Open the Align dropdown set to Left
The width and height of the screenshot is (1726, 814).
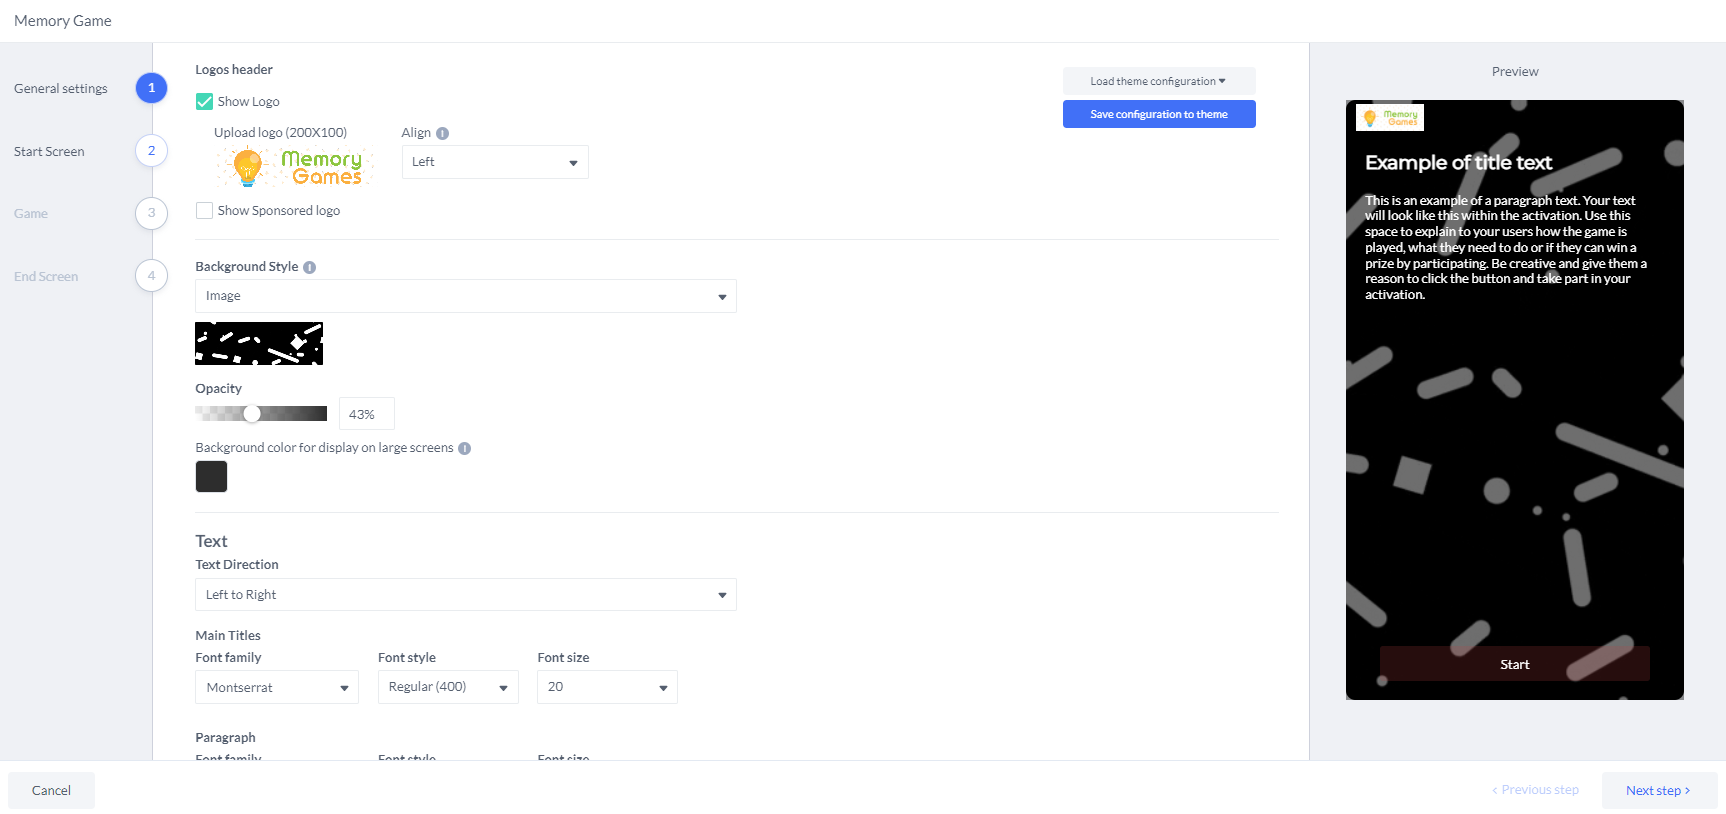click(x=494, y=162)
